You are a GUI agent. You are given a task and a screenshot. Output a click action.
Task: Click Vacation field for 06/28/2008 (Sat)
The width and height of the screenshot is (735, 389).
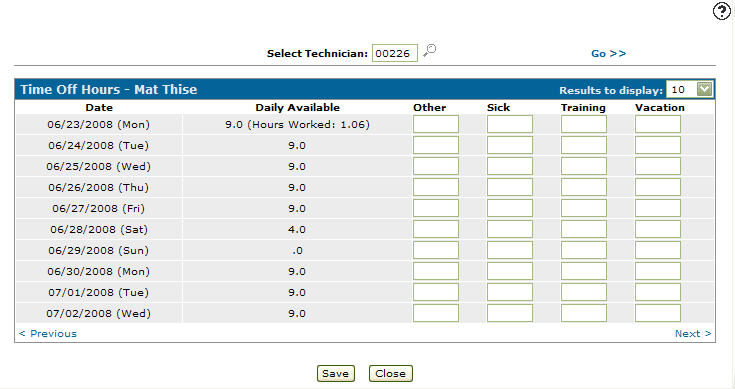(x=658, y=230)
